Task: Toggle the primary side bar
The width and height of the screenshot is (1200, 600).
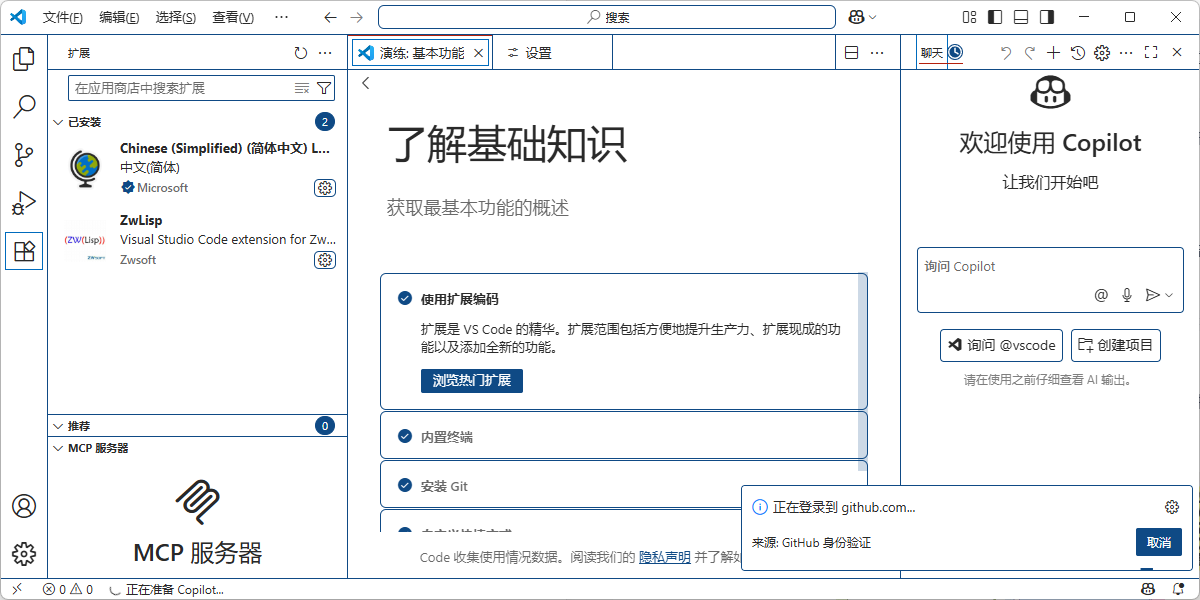Action: [x=995, y=17]
